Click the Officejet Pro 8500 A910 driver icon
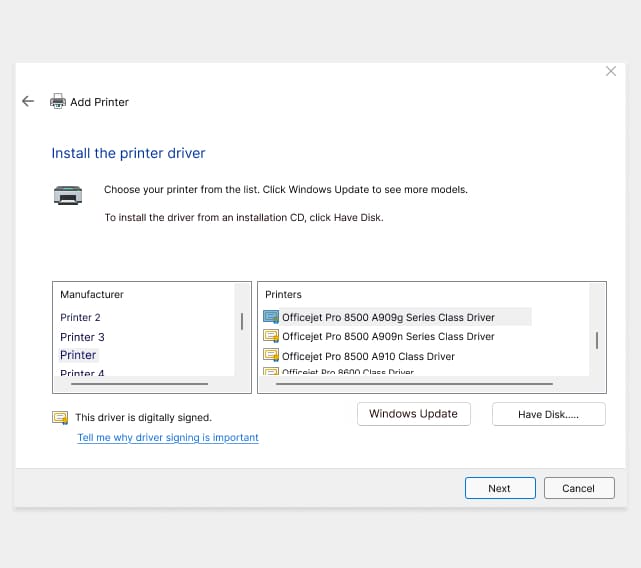Viewport: 641px width, 568px height. [270, 355]
